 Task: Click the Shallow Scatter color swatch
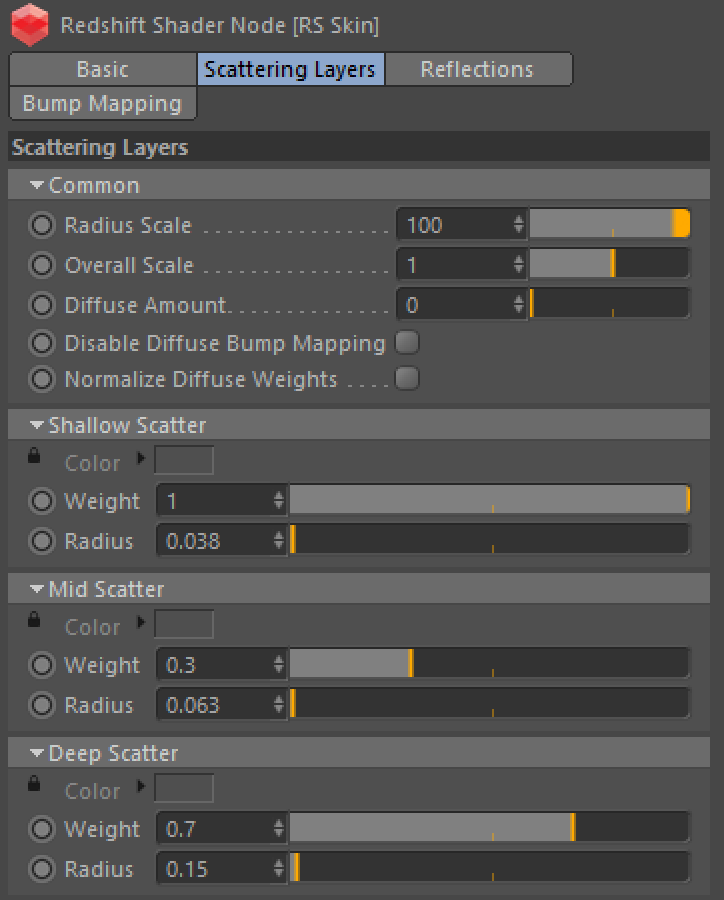pos(184,460)
